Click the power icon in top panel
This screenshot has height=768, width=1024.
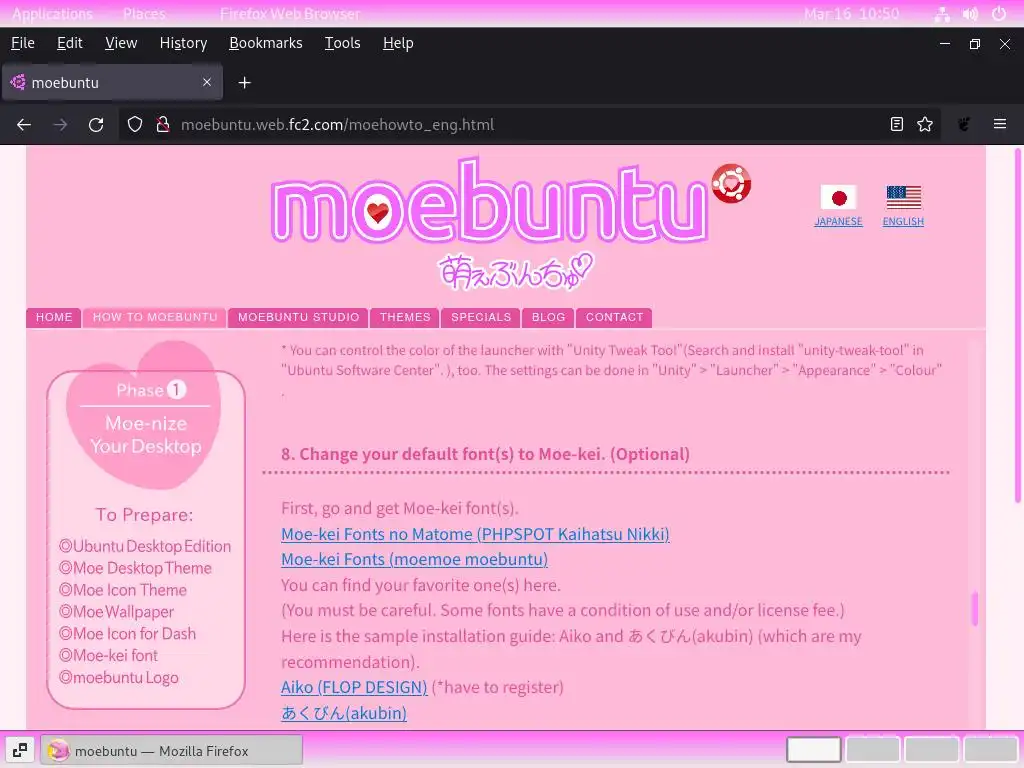click(999, 14)
